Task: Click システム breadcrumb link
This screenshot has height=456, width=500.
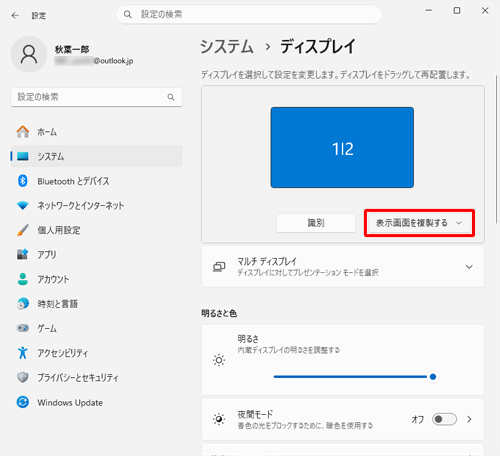Action: click(x=227, y=46)
